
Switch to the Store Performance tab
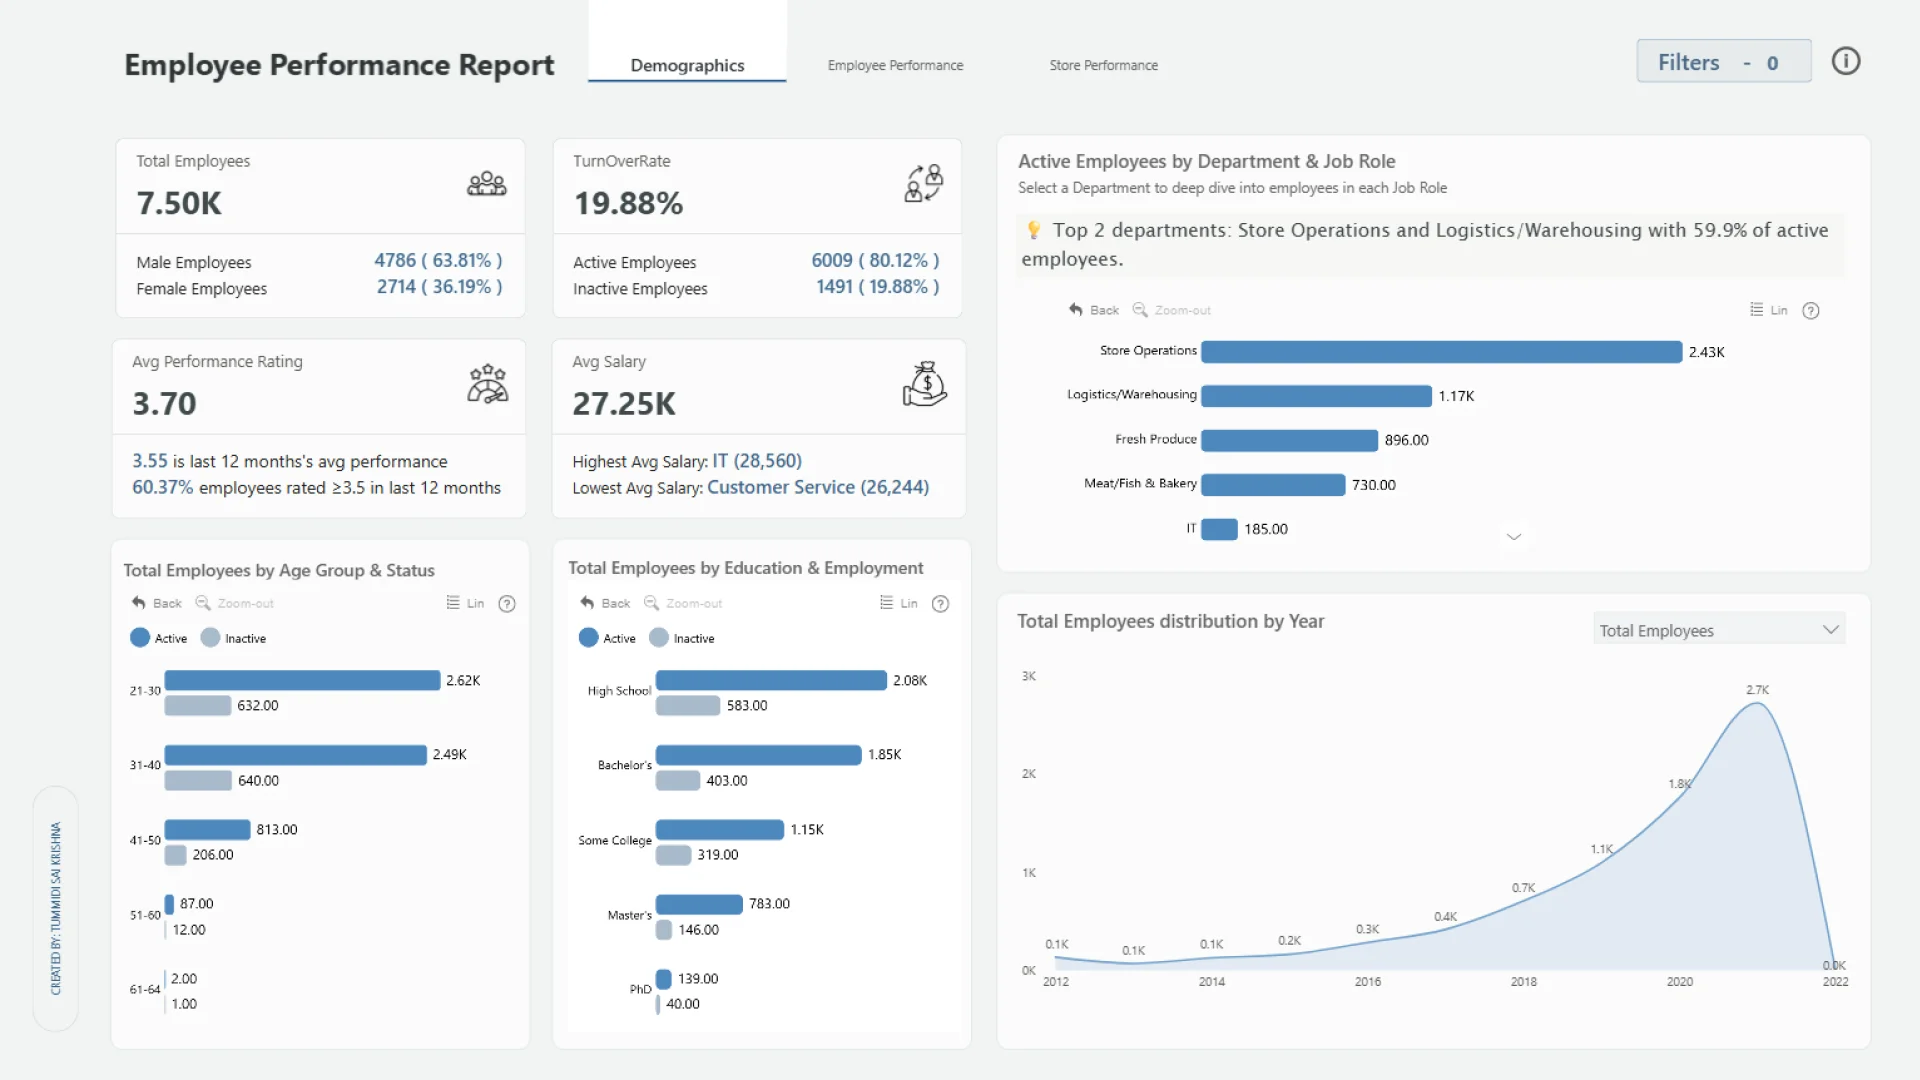pos(1103,65)
